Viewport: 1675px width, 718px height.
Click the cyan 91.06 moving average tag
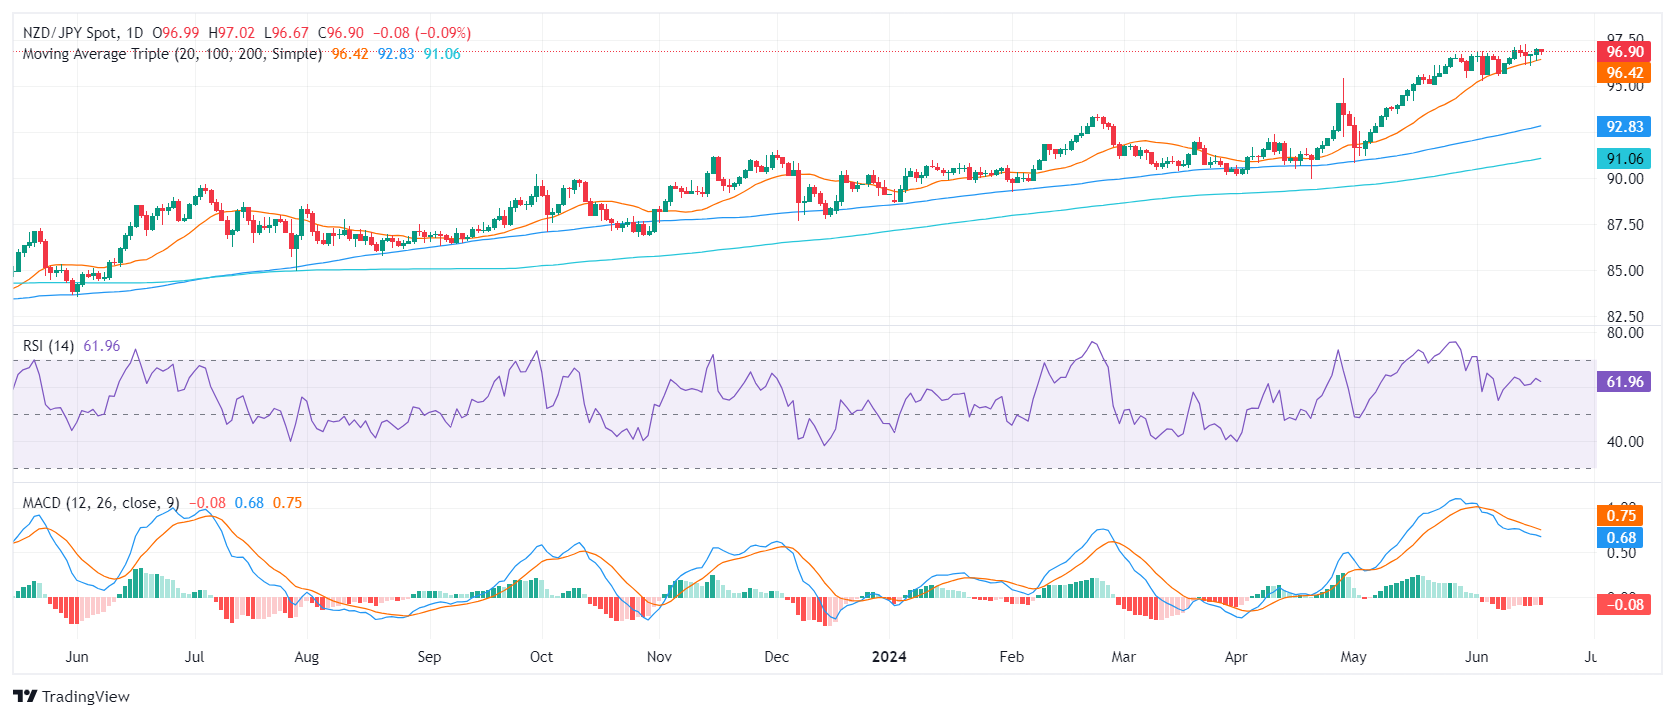click(1624, 159)
